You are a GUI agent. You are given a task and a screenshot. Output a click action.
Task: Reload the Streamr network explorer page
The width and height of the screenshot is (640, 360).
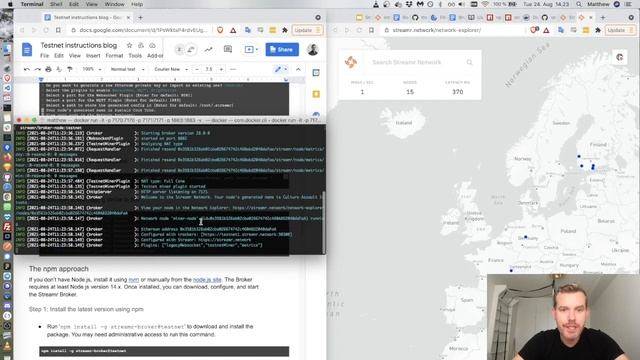coord(359,30)
